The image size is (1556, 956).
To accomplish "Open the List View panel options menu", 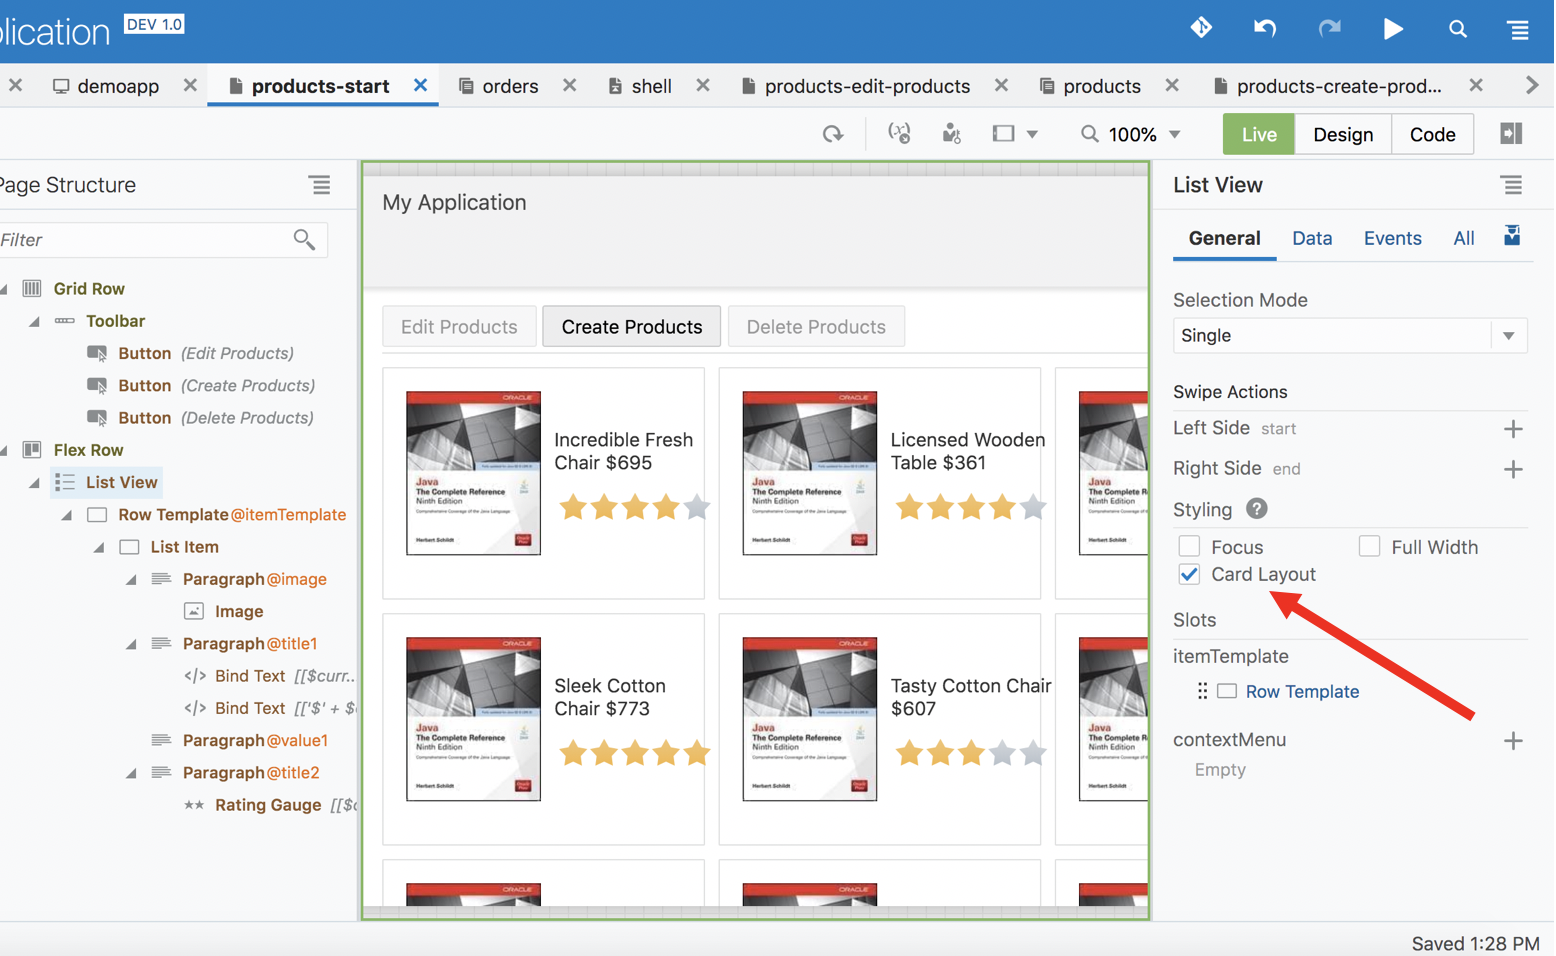I will coord(1511,185).
